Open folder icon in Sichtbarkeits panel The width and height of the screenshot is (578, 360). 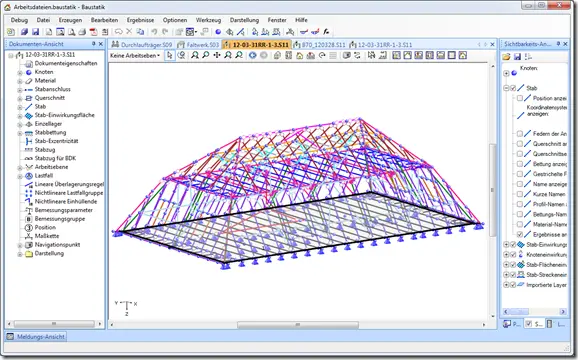point(506,56)
